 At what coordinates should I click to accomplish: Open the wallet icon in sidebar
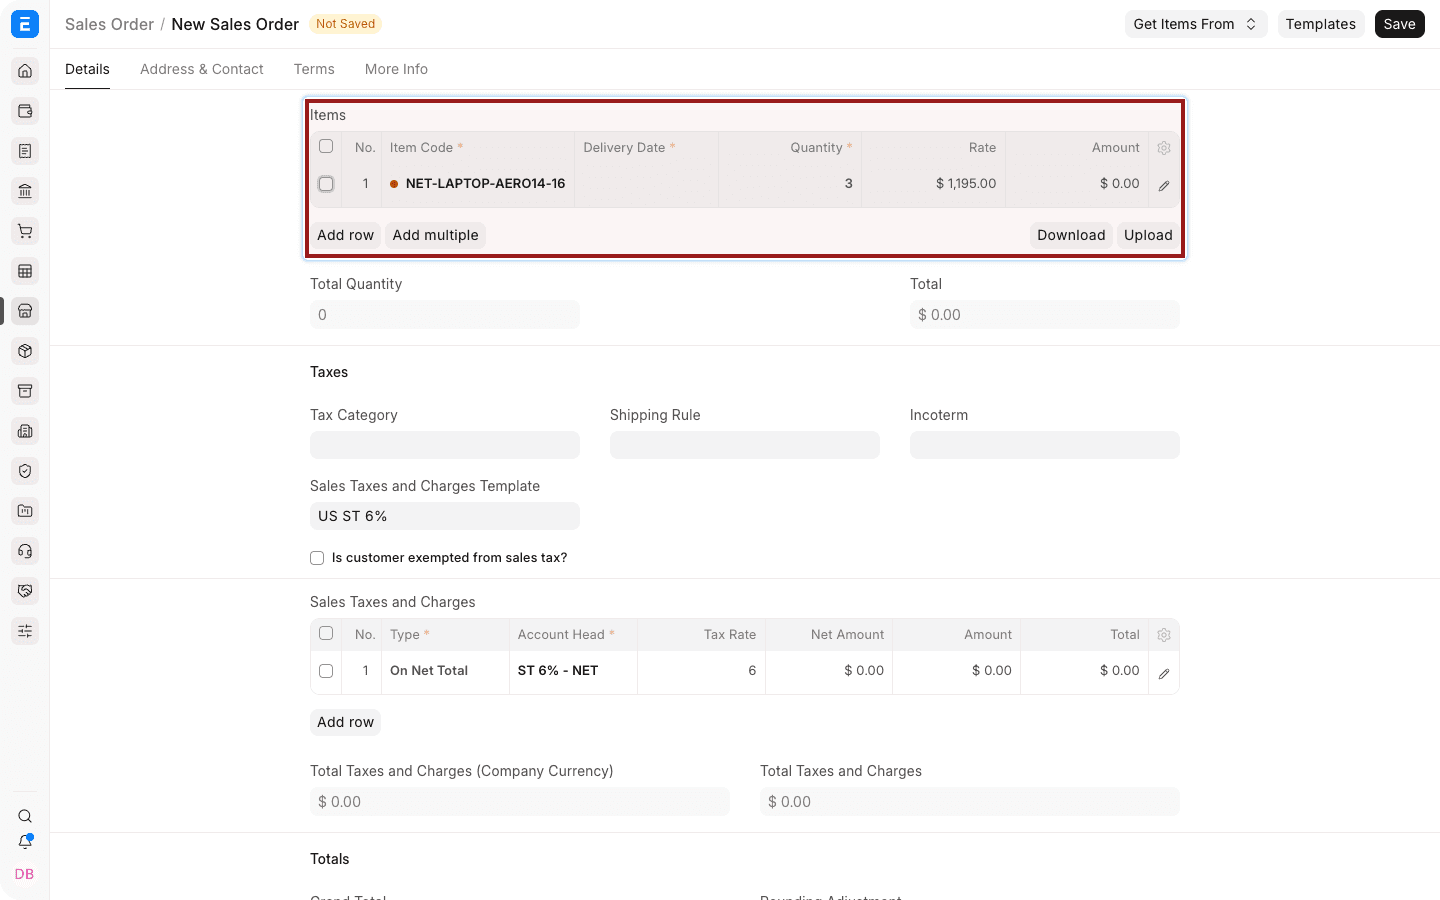(25, 111)
